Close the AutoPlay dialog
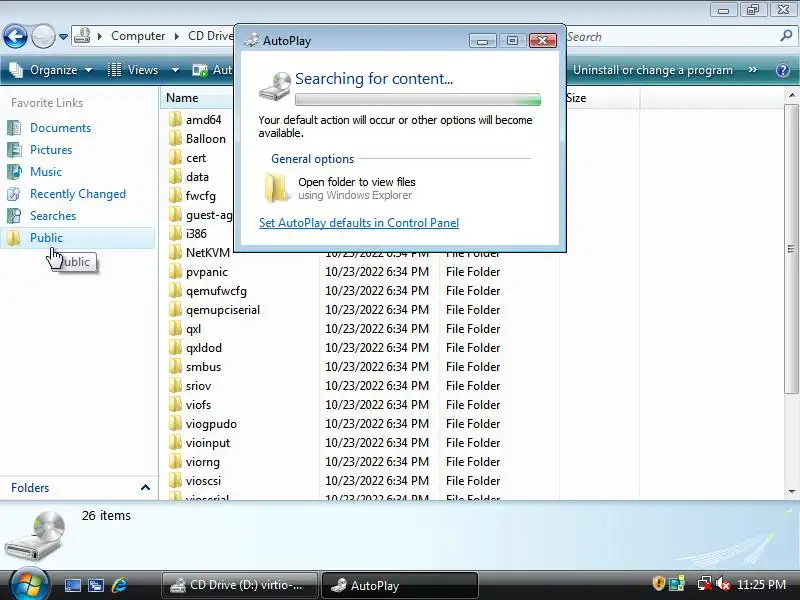Viewport: 800px width, 600px height. [x=542, y=40]
